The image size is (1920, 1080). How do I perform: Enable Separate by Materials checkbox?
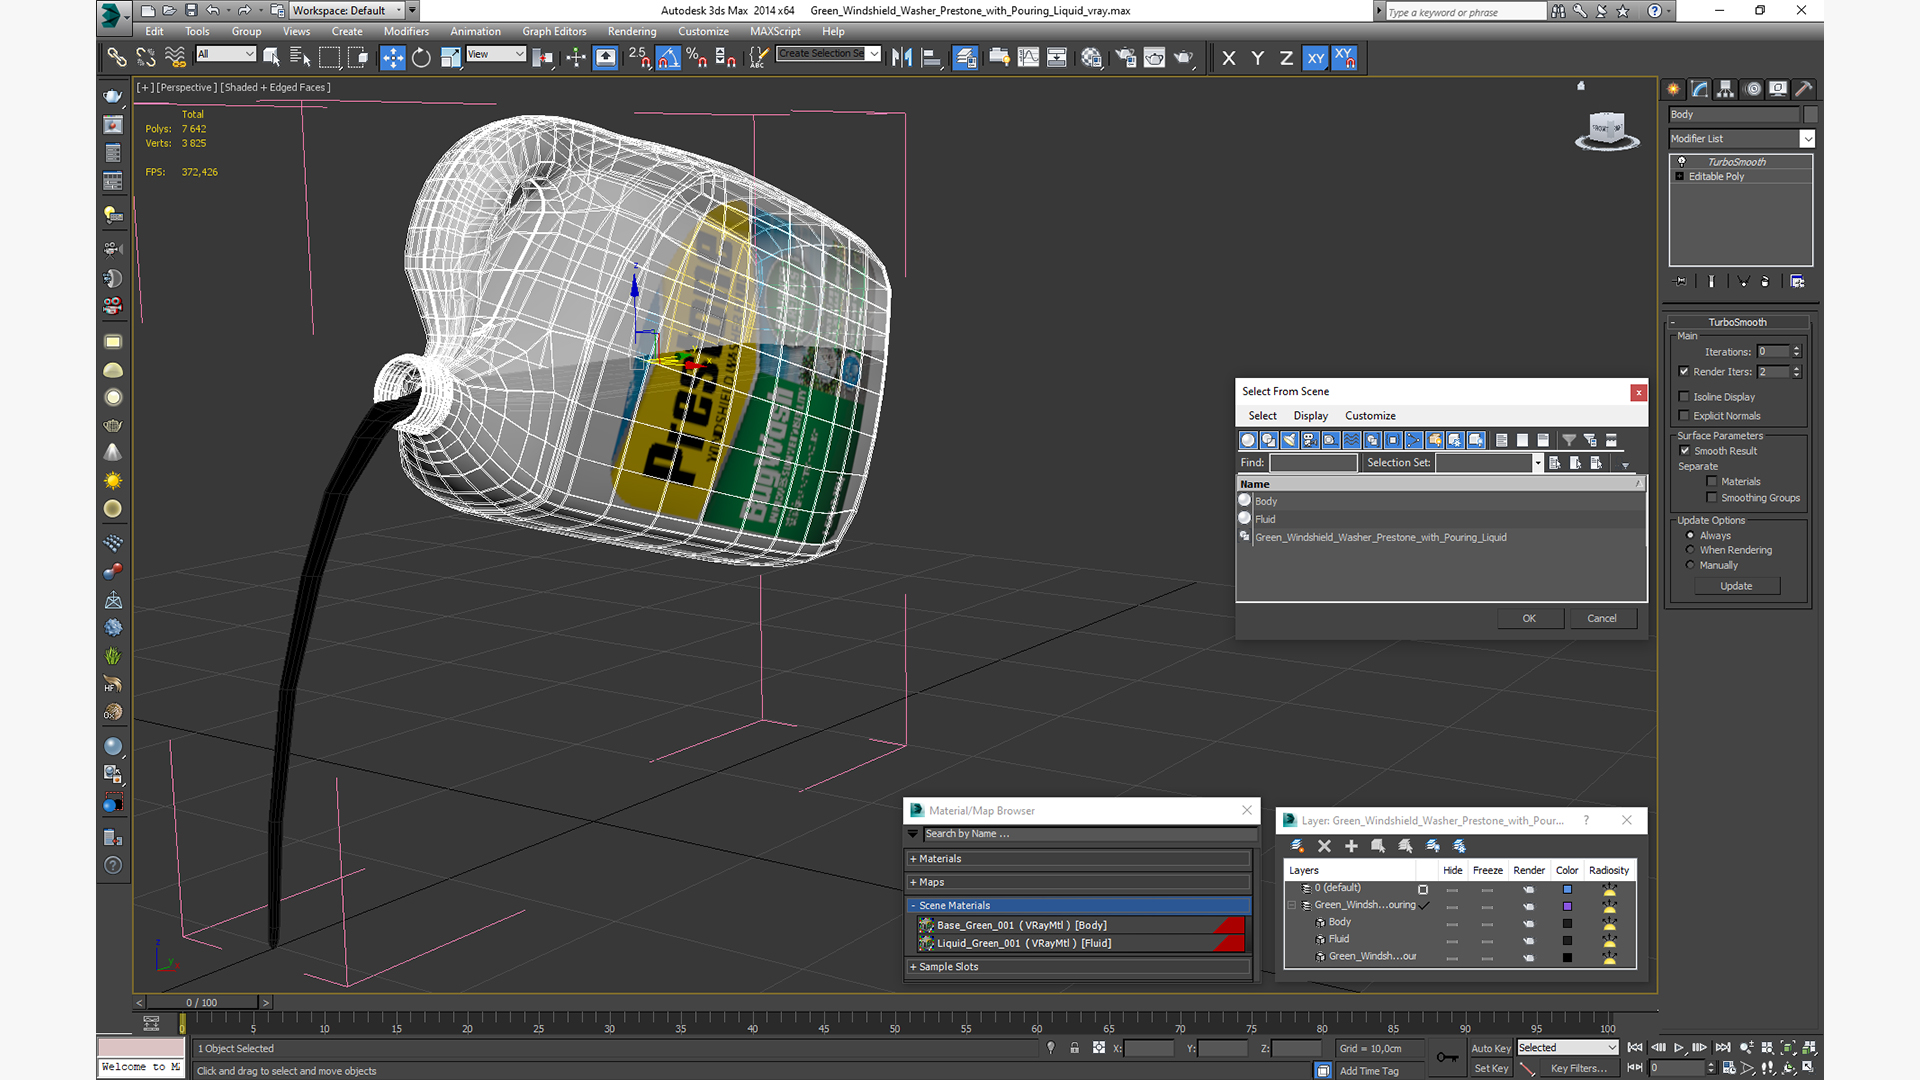point(1712,482)
